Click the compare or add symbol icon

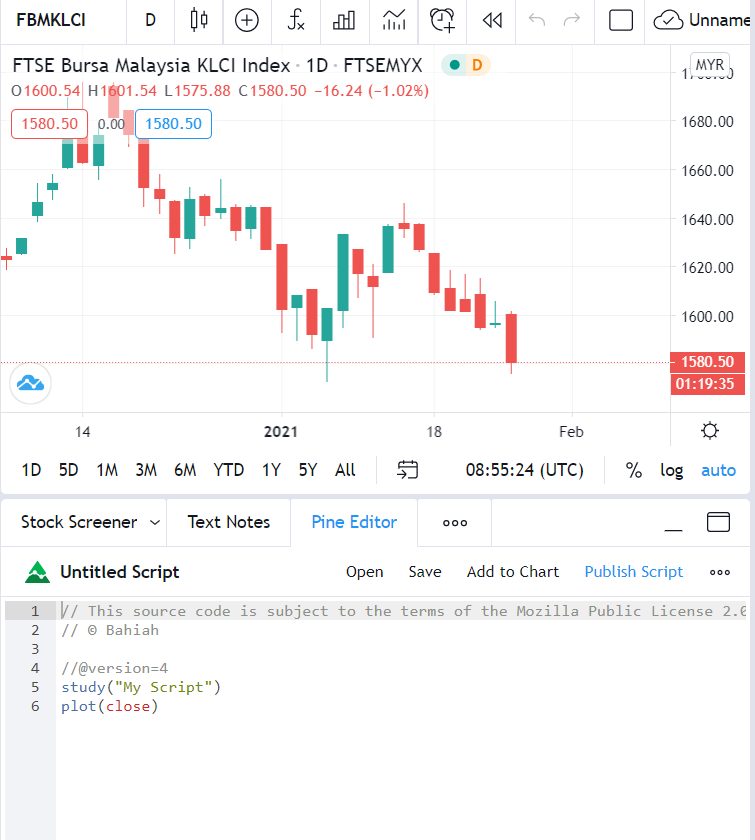coord(246,20)
